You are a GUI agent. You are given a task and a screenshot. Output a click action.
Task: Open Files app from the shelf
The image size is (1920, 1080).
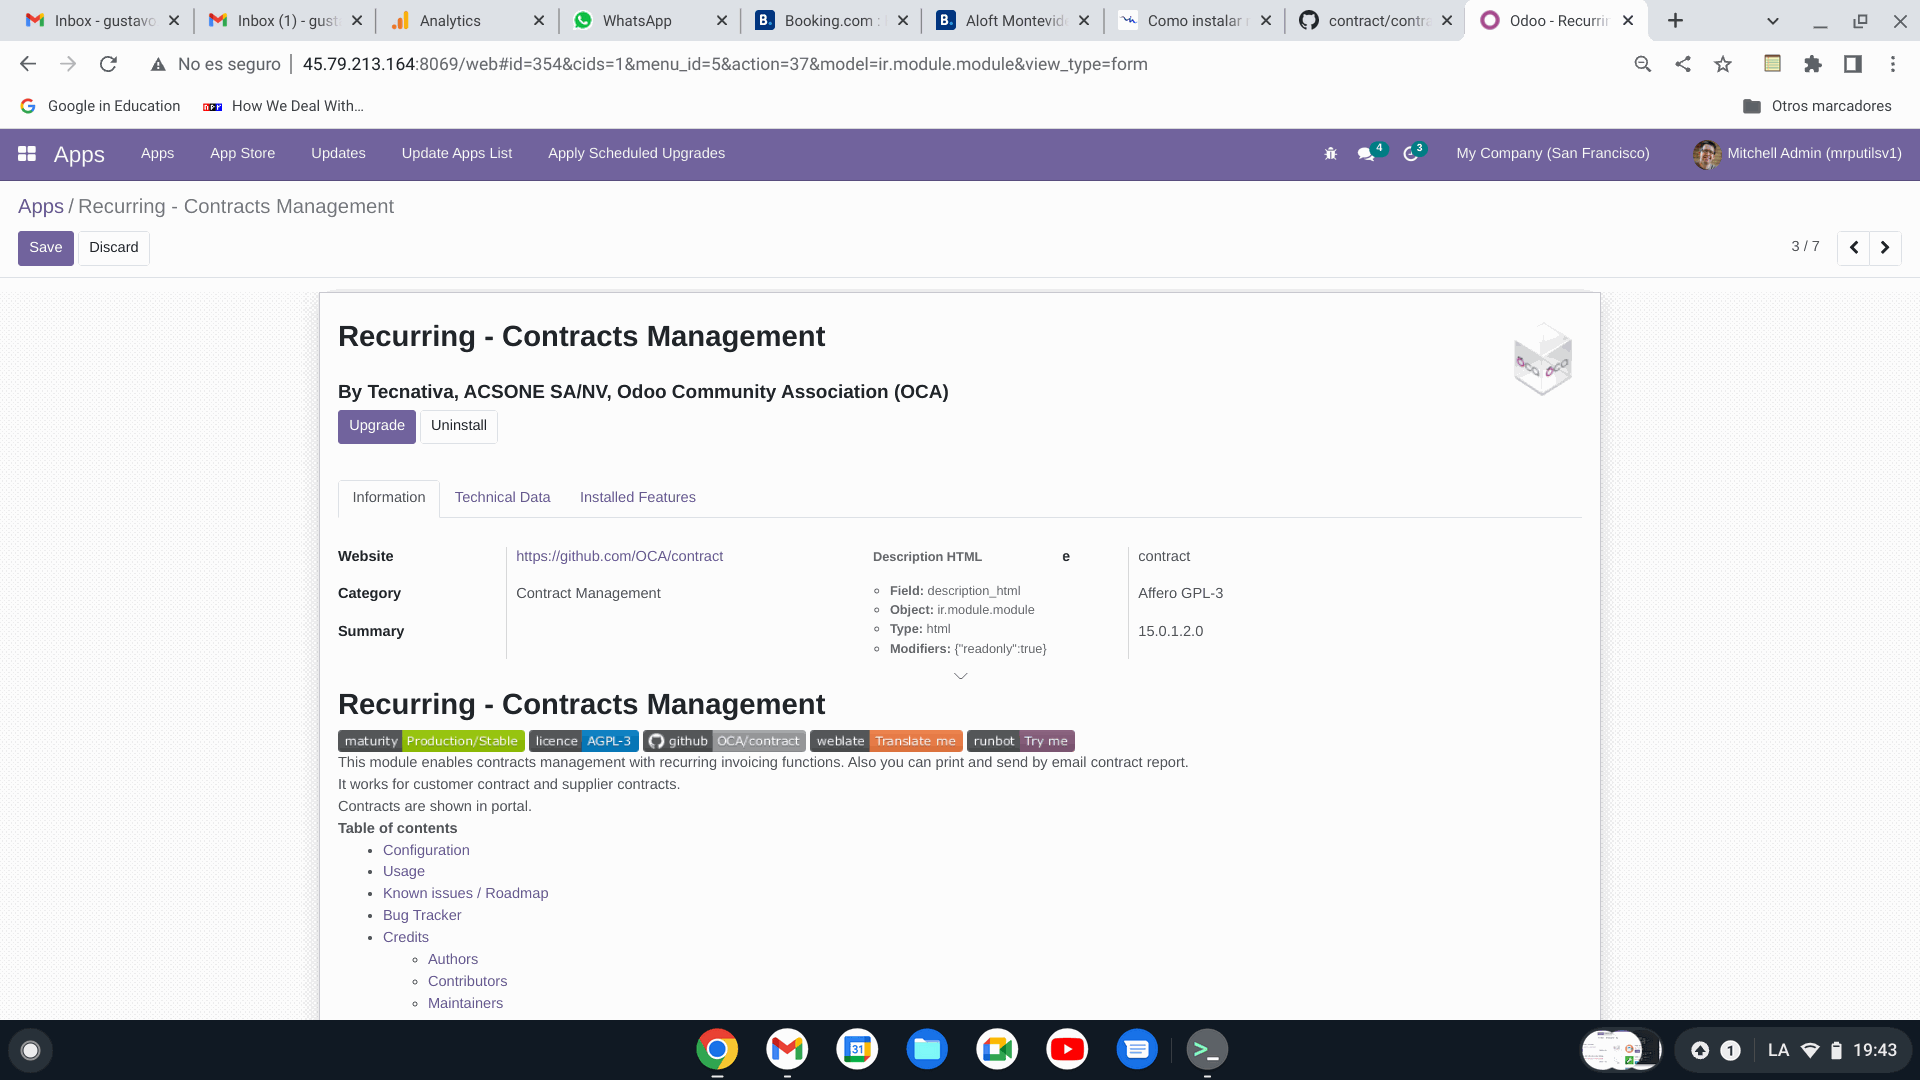(927, 1049)
